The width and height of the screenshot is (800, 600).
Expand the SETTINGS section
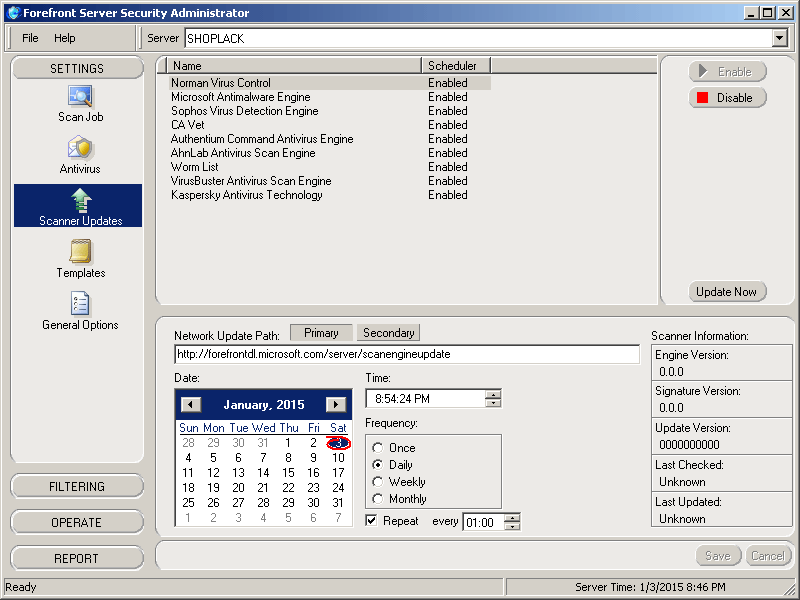77,68
